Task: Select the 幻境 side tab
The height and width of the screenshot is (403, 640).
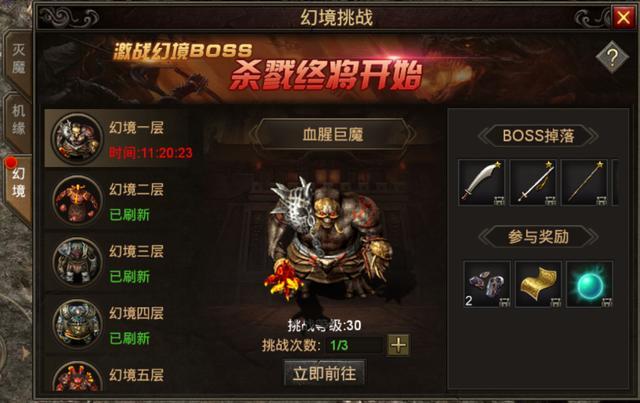Action: (x=18, y=184)
